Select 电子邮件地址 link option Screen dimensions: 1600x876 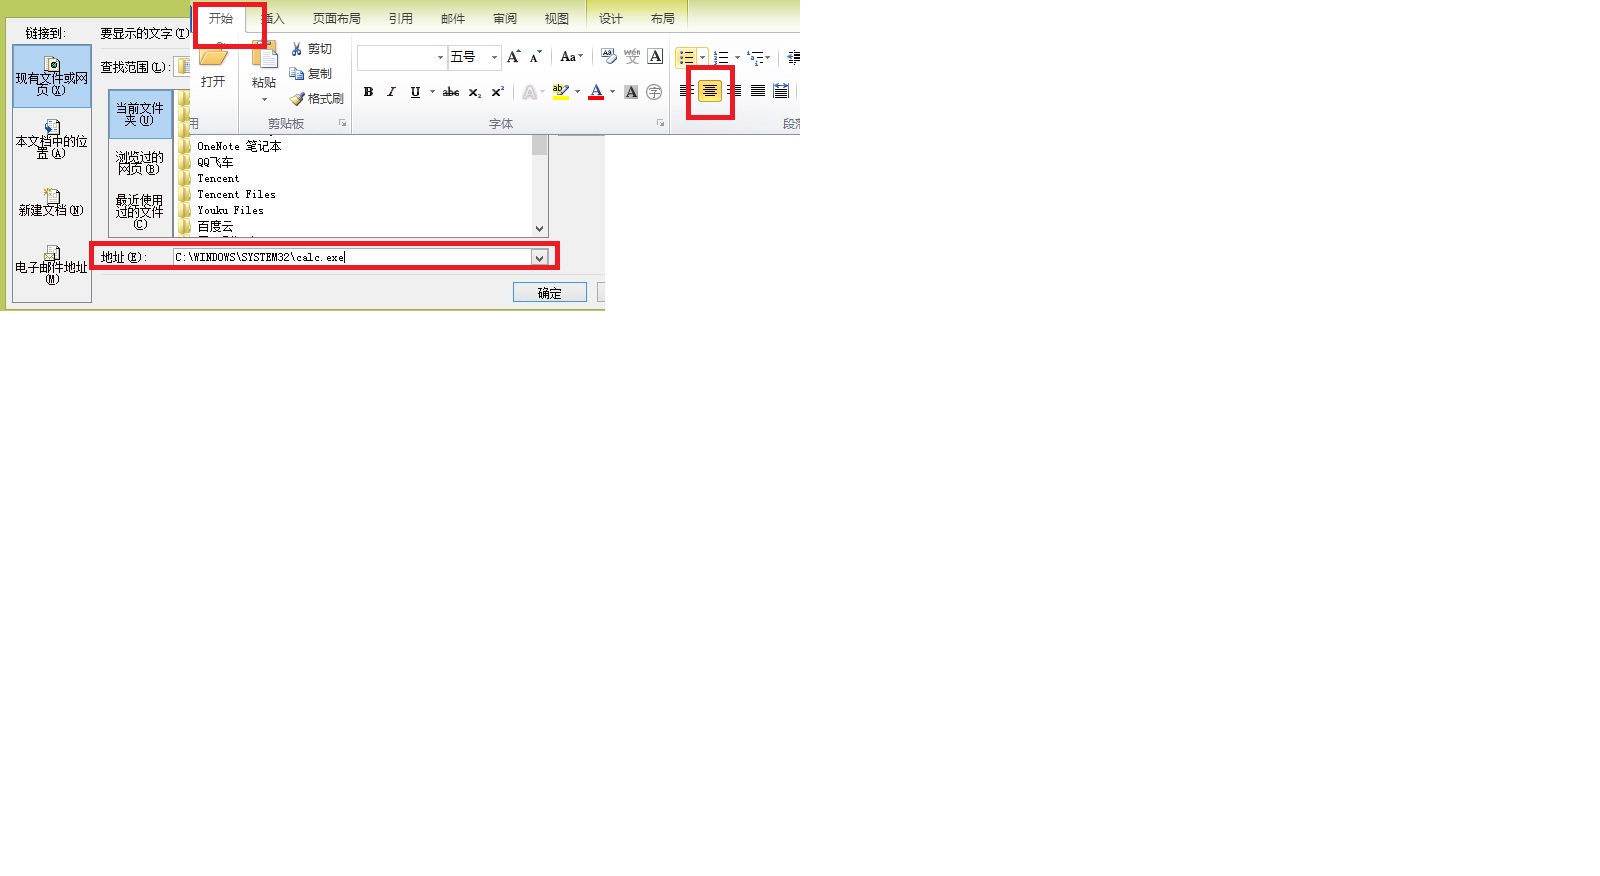click(52, 266)
